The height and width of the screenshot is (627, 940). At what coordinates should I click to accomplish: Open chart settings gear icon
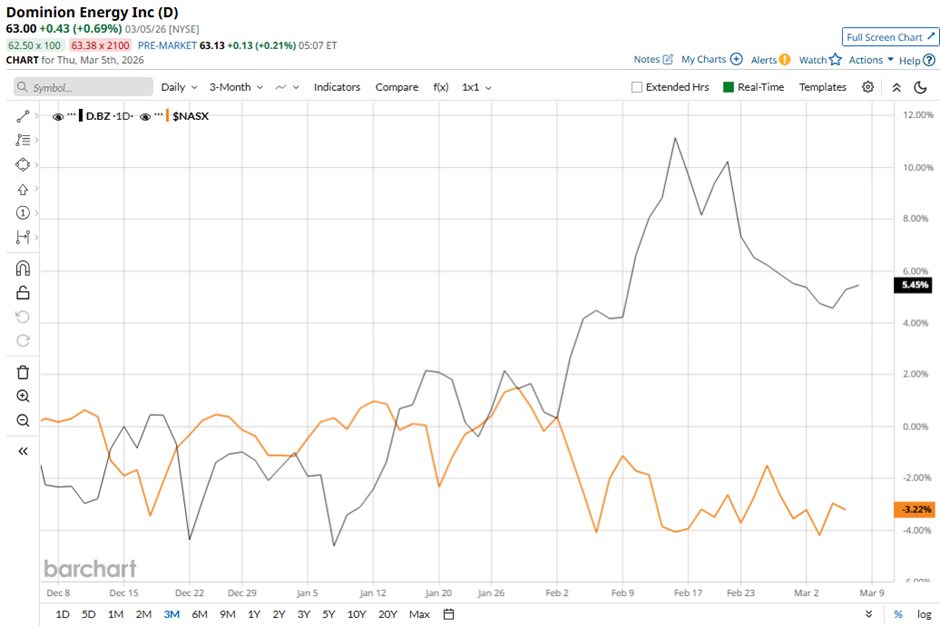(x=867, y=87)
